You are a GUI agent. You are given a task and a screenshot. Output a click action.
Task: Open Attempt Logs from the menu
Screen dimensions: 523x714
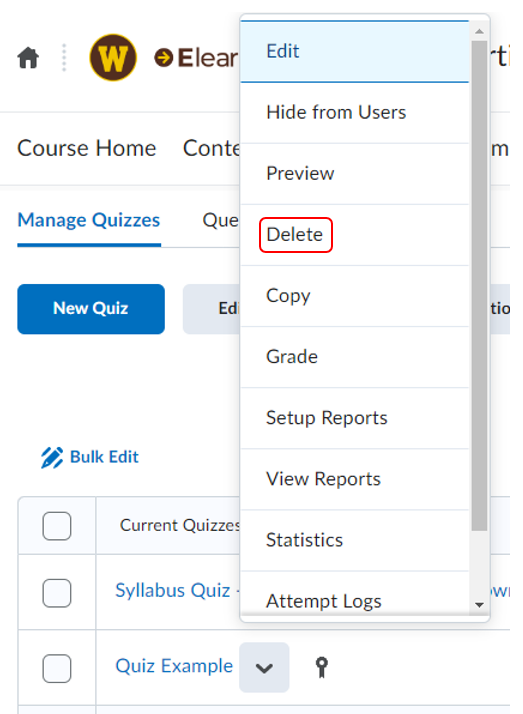(355, 594)
